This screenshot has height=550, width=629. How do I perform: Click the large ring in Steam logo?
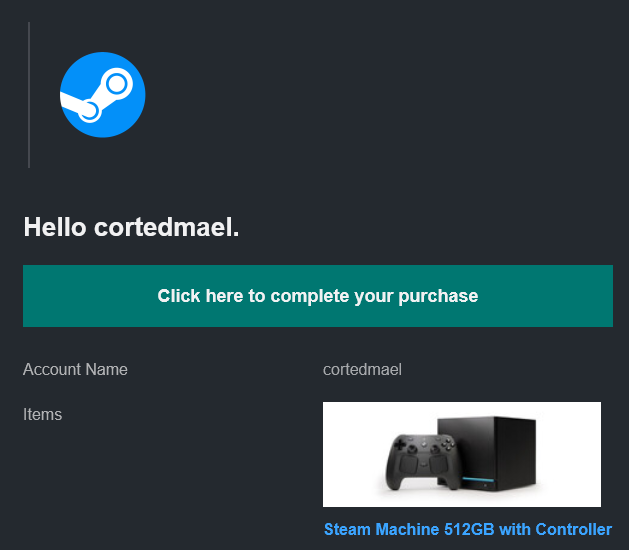pyautogui.click(x=116, y=84)
